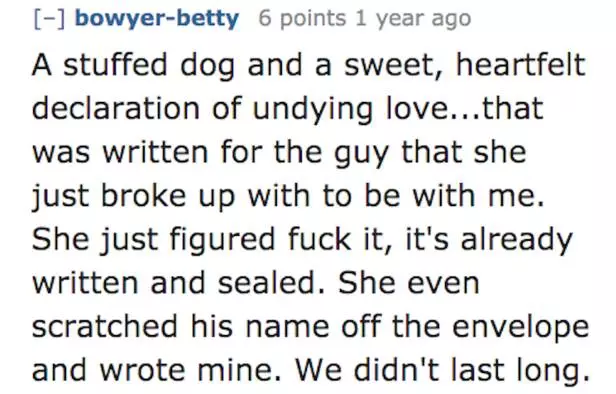
Task: Click the word 'heartfelt' in the comment
Action: point(521,64)
